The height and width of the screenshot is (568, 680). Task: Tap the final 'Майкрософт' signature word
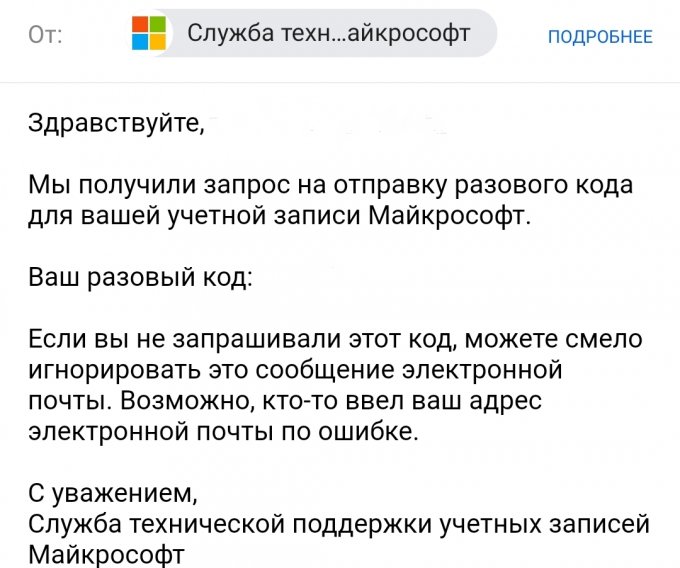pyautogui.click(x=108, y=553)
